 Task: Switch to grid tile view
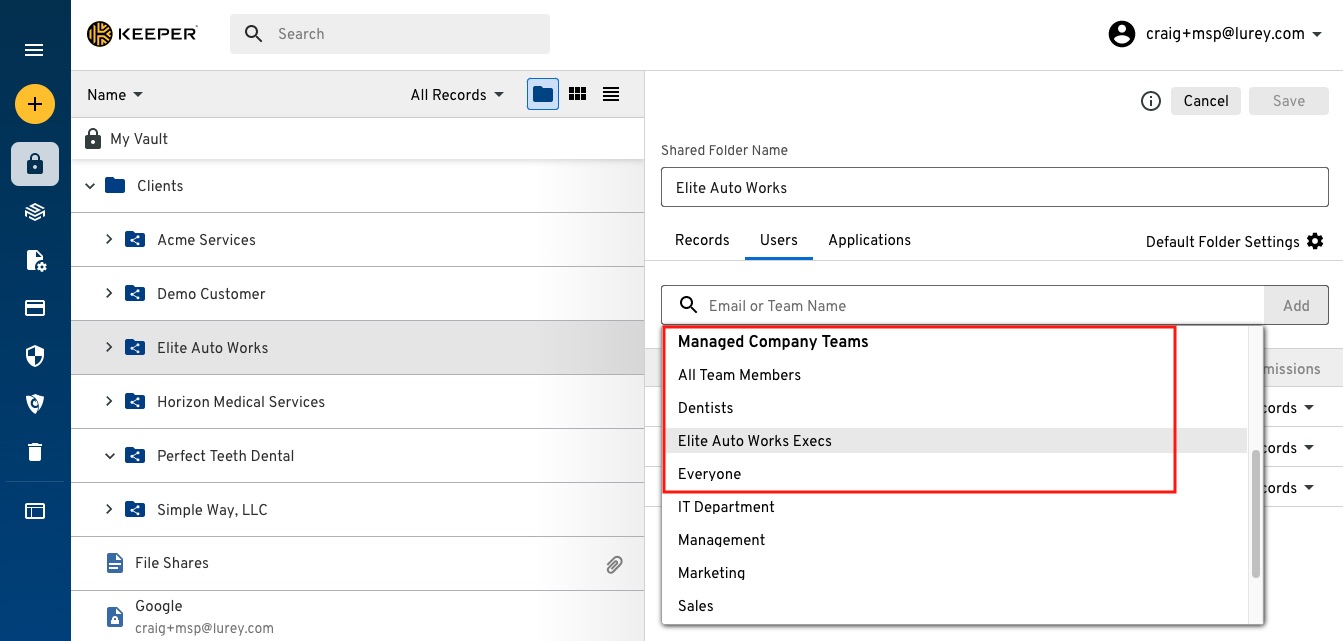[x=577, y=94]
